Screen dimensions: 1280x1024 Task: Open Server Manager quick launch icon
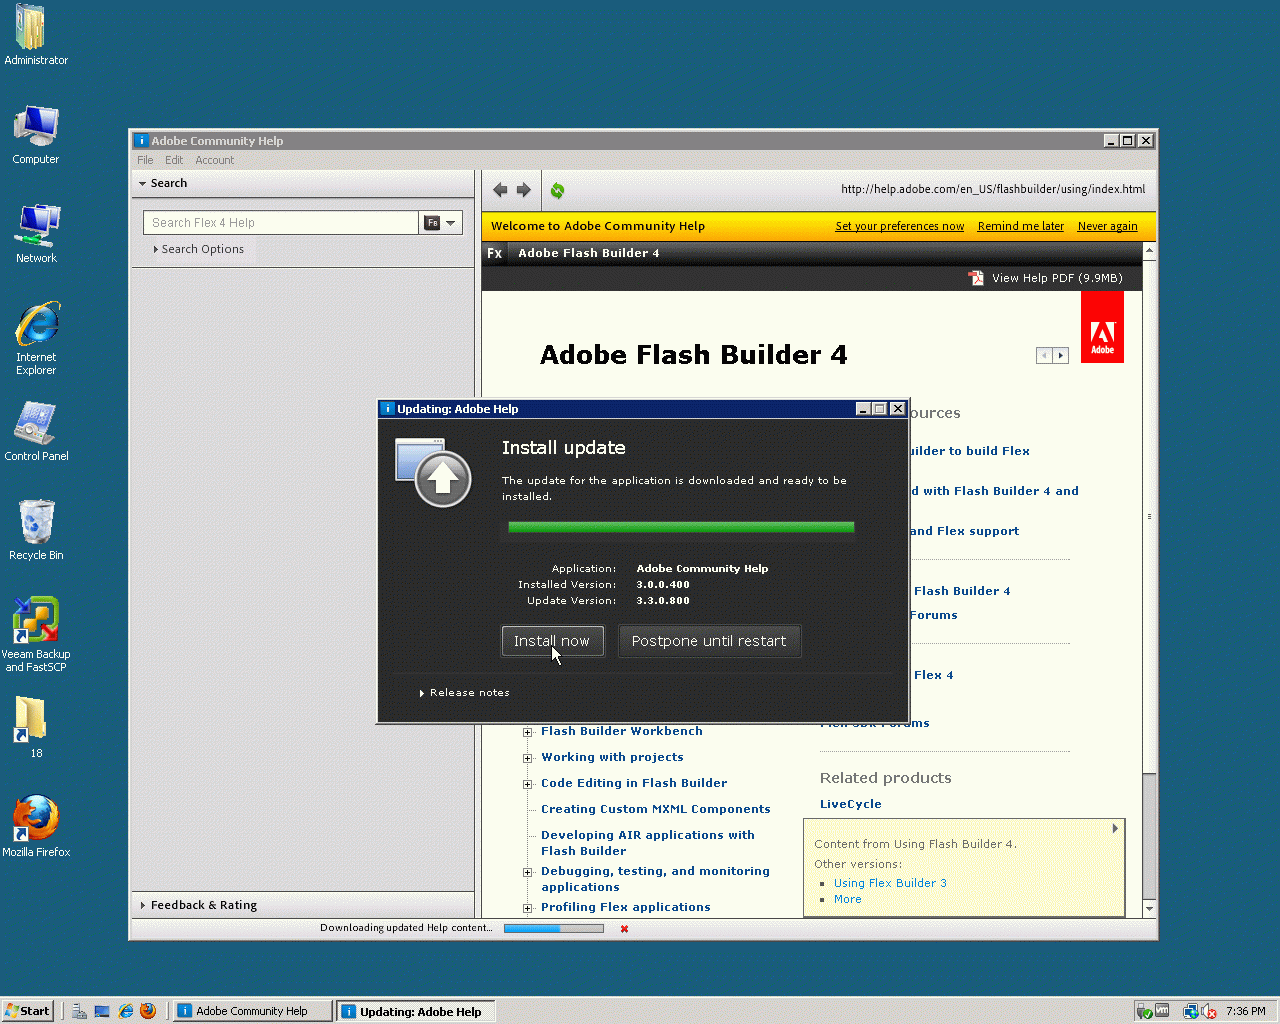pos(79,1011)
